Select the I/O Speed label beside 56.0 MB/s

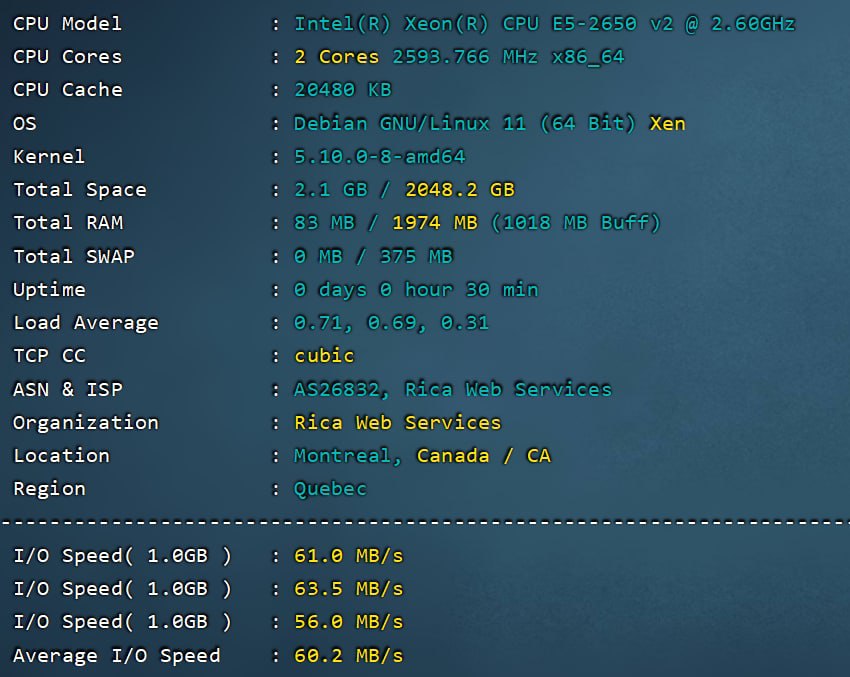123,622
